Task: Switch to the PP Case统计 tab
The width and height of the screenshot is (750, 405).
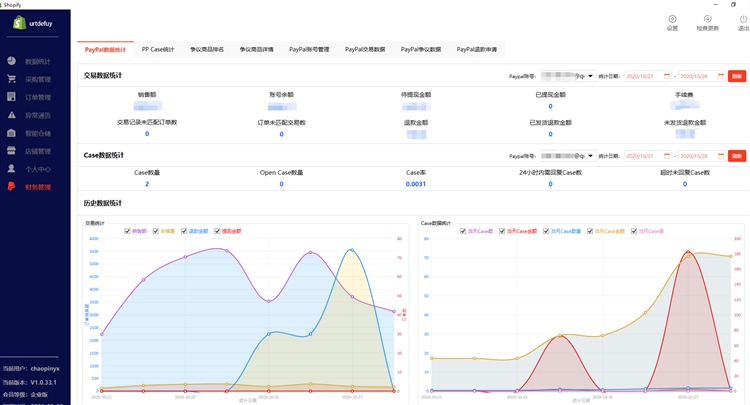Action: coord(157,49)
